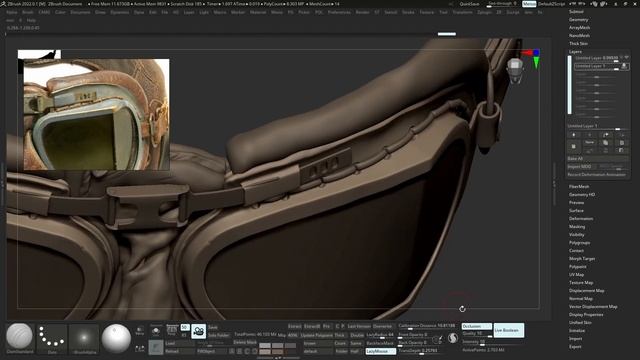This screenshot has height=360, width=640.
Task: Toggle LazyMouse
Action: 380,351
